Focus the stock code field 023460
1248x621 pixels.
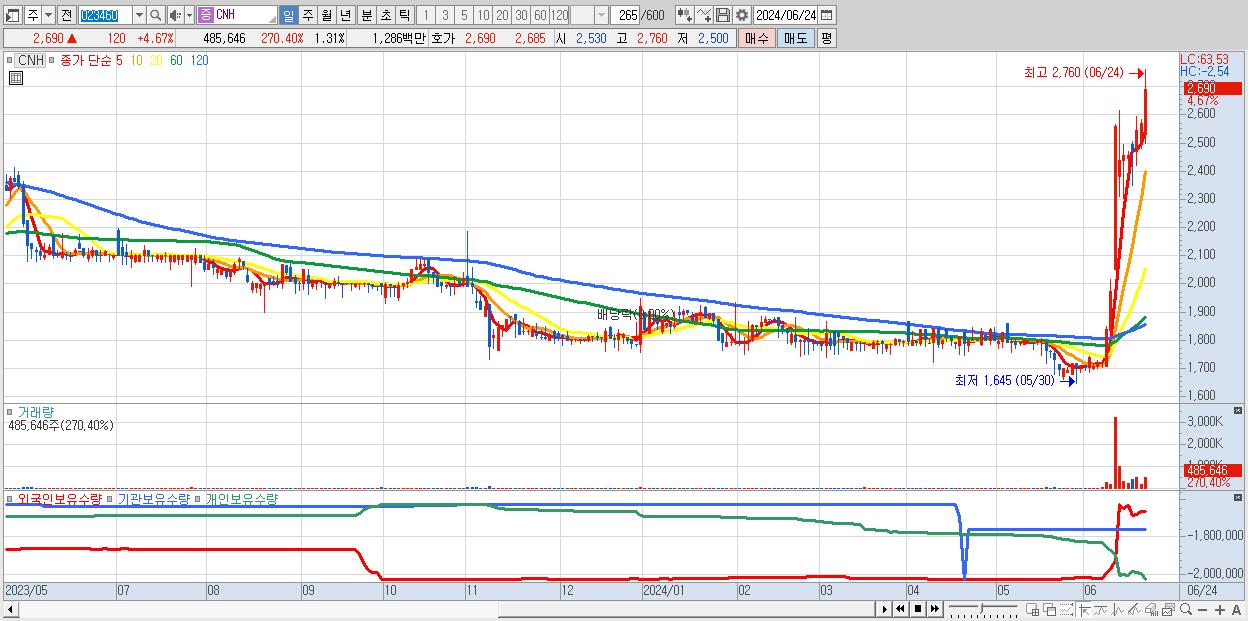(104, 15)
